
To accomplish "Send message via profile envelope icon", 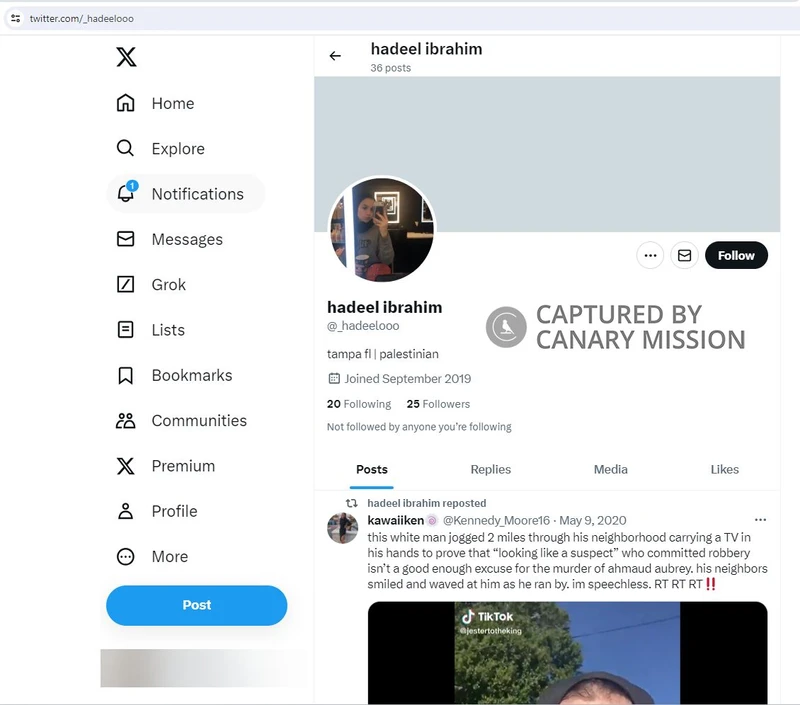I will click(684, 256).
